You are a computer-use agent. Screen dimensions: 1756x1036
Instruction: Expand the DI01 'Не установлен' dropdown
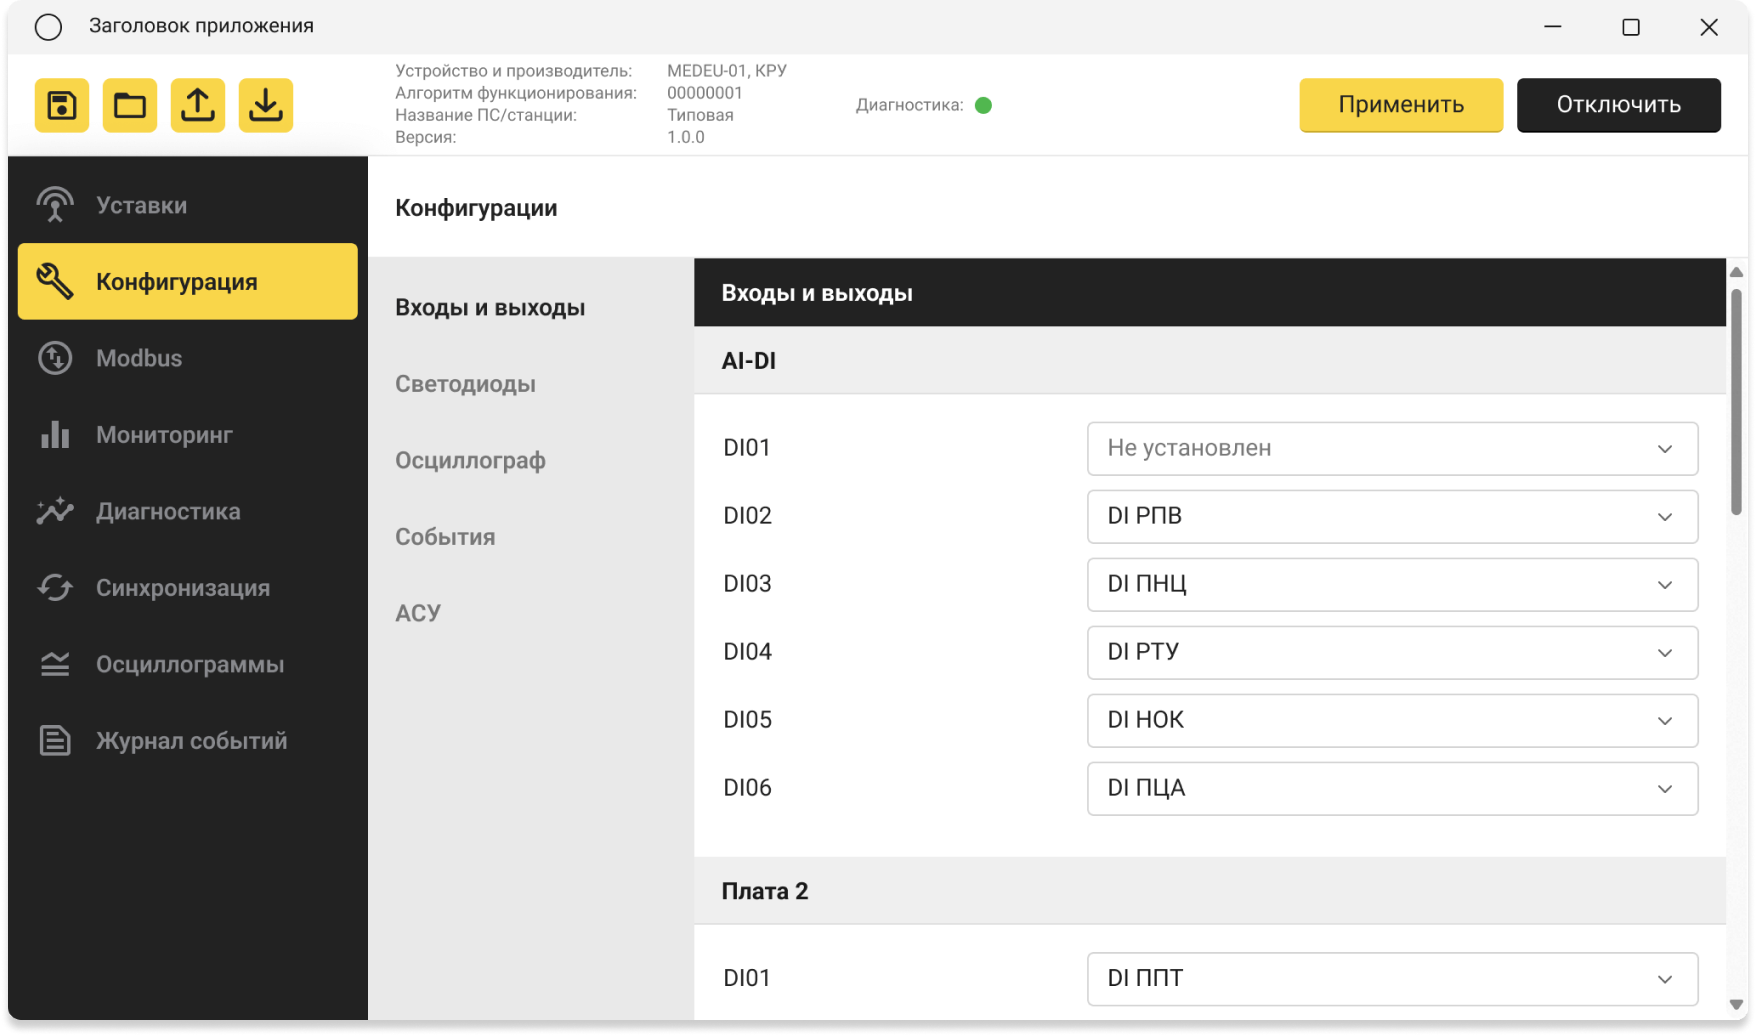pyautogui.click(x=1391, y=449)
